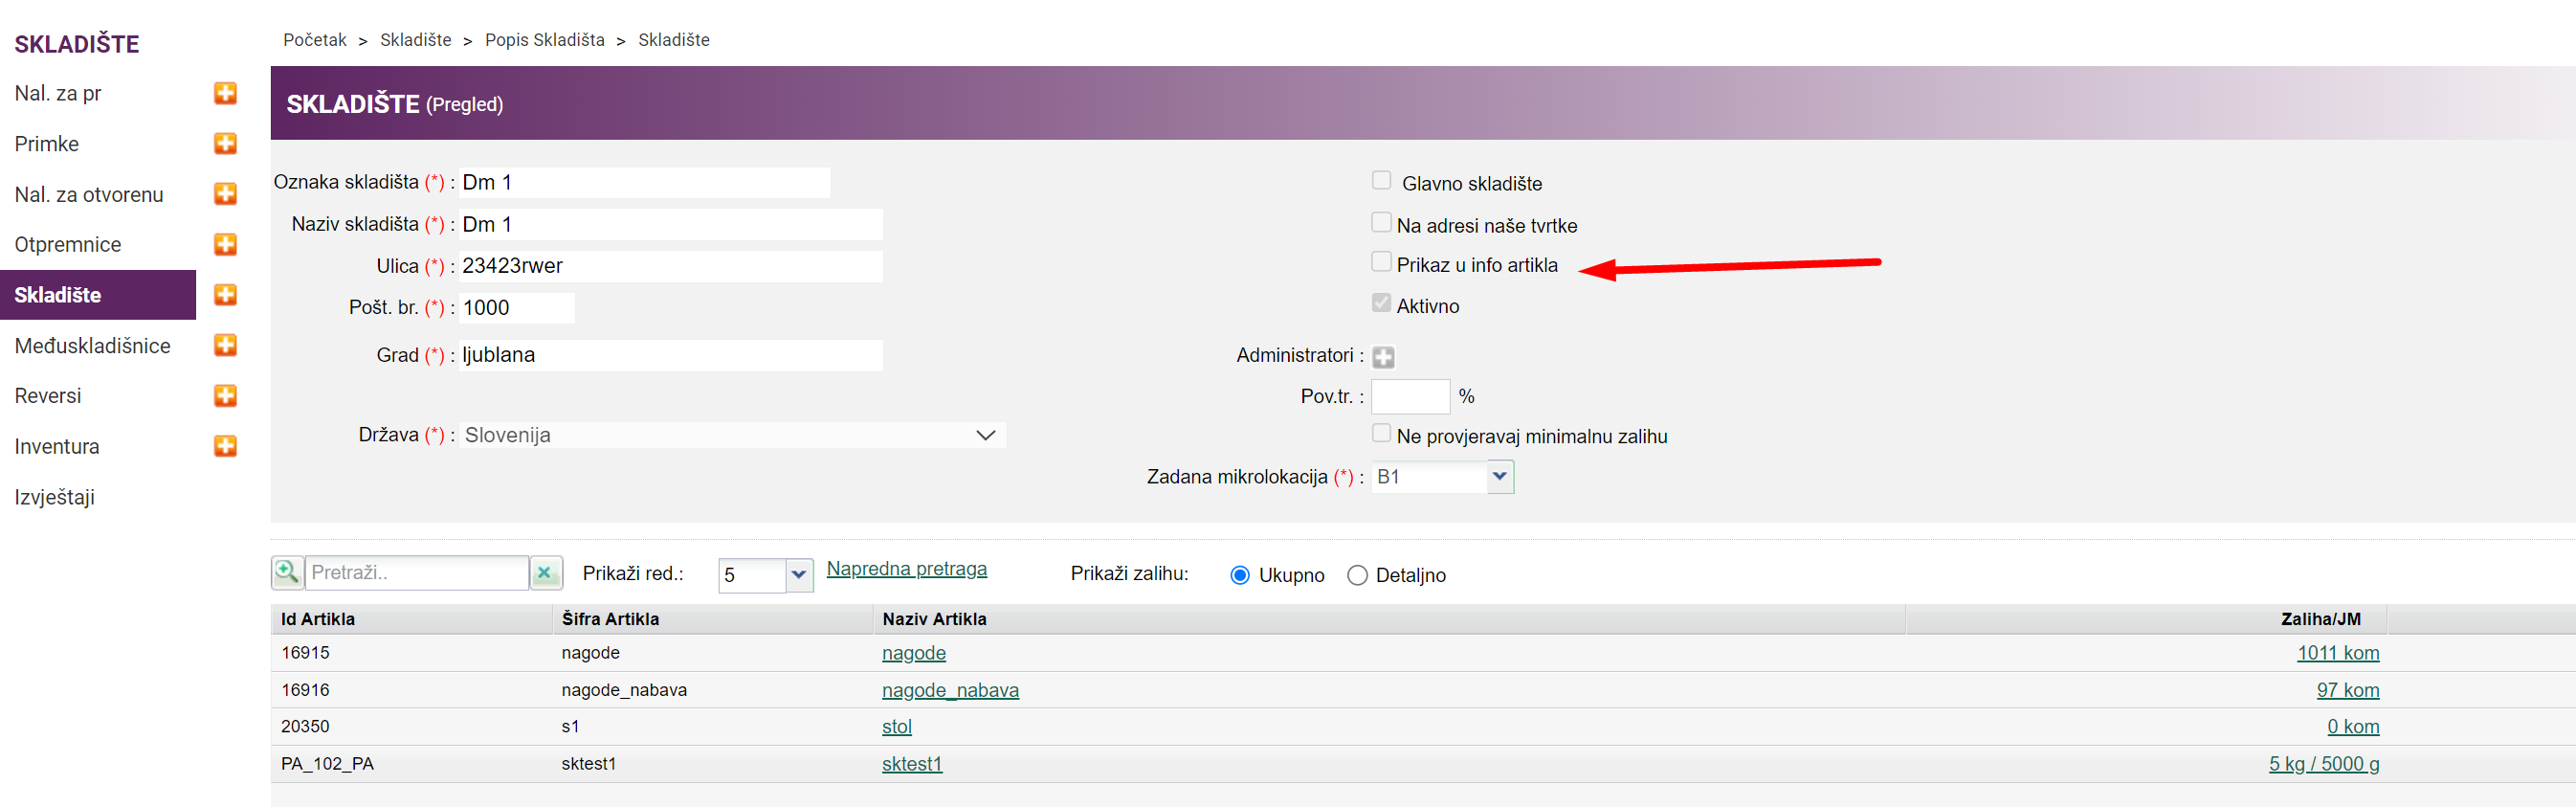Open stol article link
This screenshot has width=2576, height=807.
click(x=897, y=727)
